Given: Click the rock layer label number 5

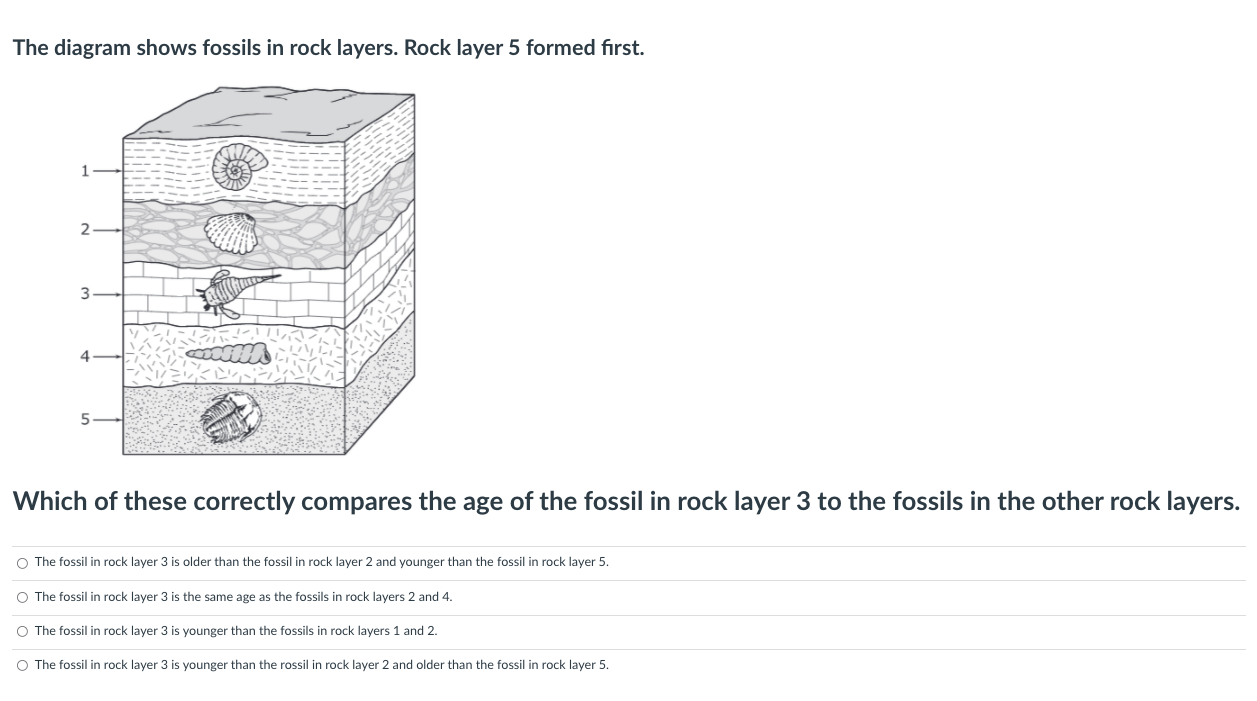Looking at the screenshot, I should pyautogui.click(x=85, y=420).
